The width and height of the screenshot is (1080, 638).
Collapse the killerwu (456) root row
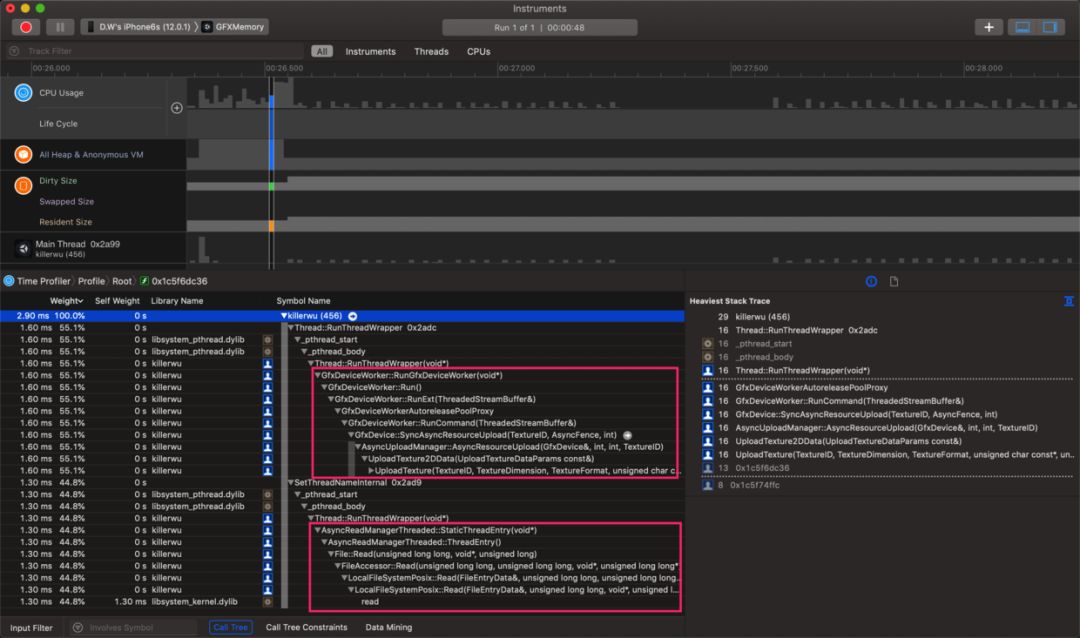[x=283, y=316]
